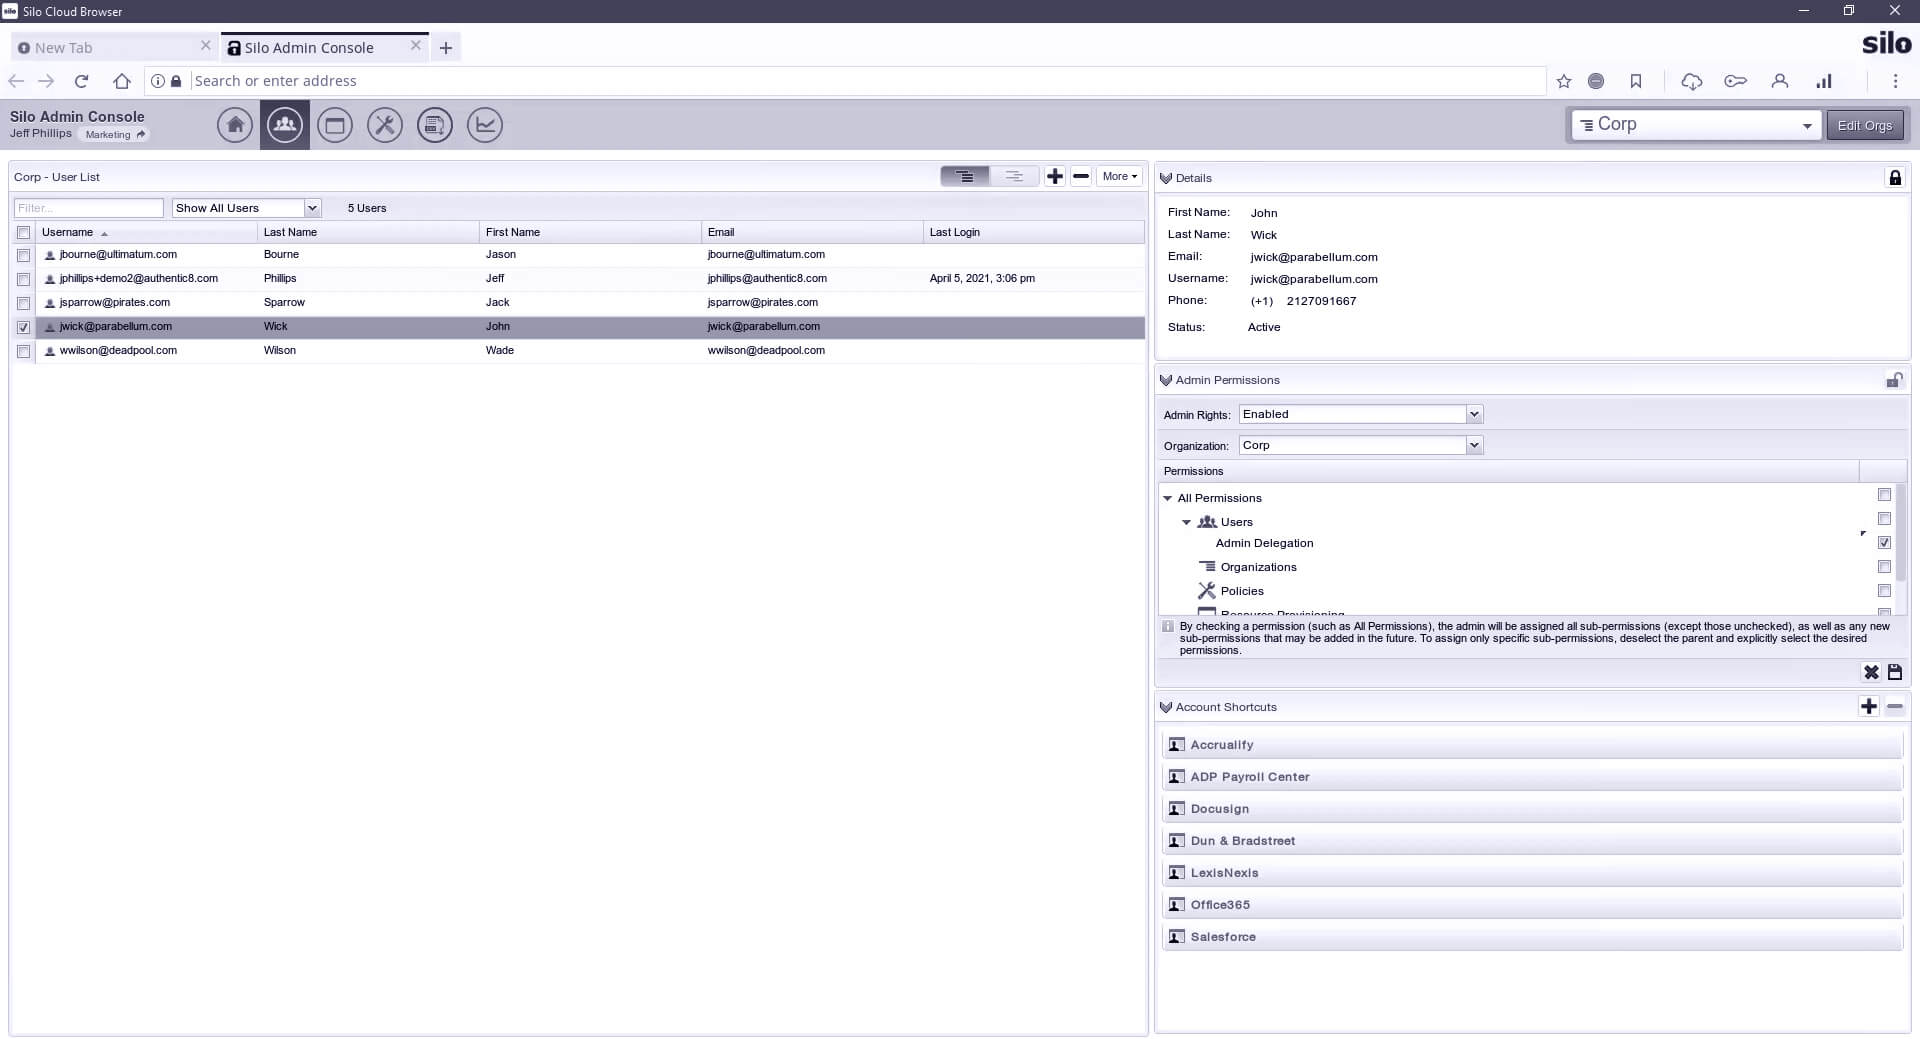
Task: Sort by Last Login column header
Action: [1034, 232]
